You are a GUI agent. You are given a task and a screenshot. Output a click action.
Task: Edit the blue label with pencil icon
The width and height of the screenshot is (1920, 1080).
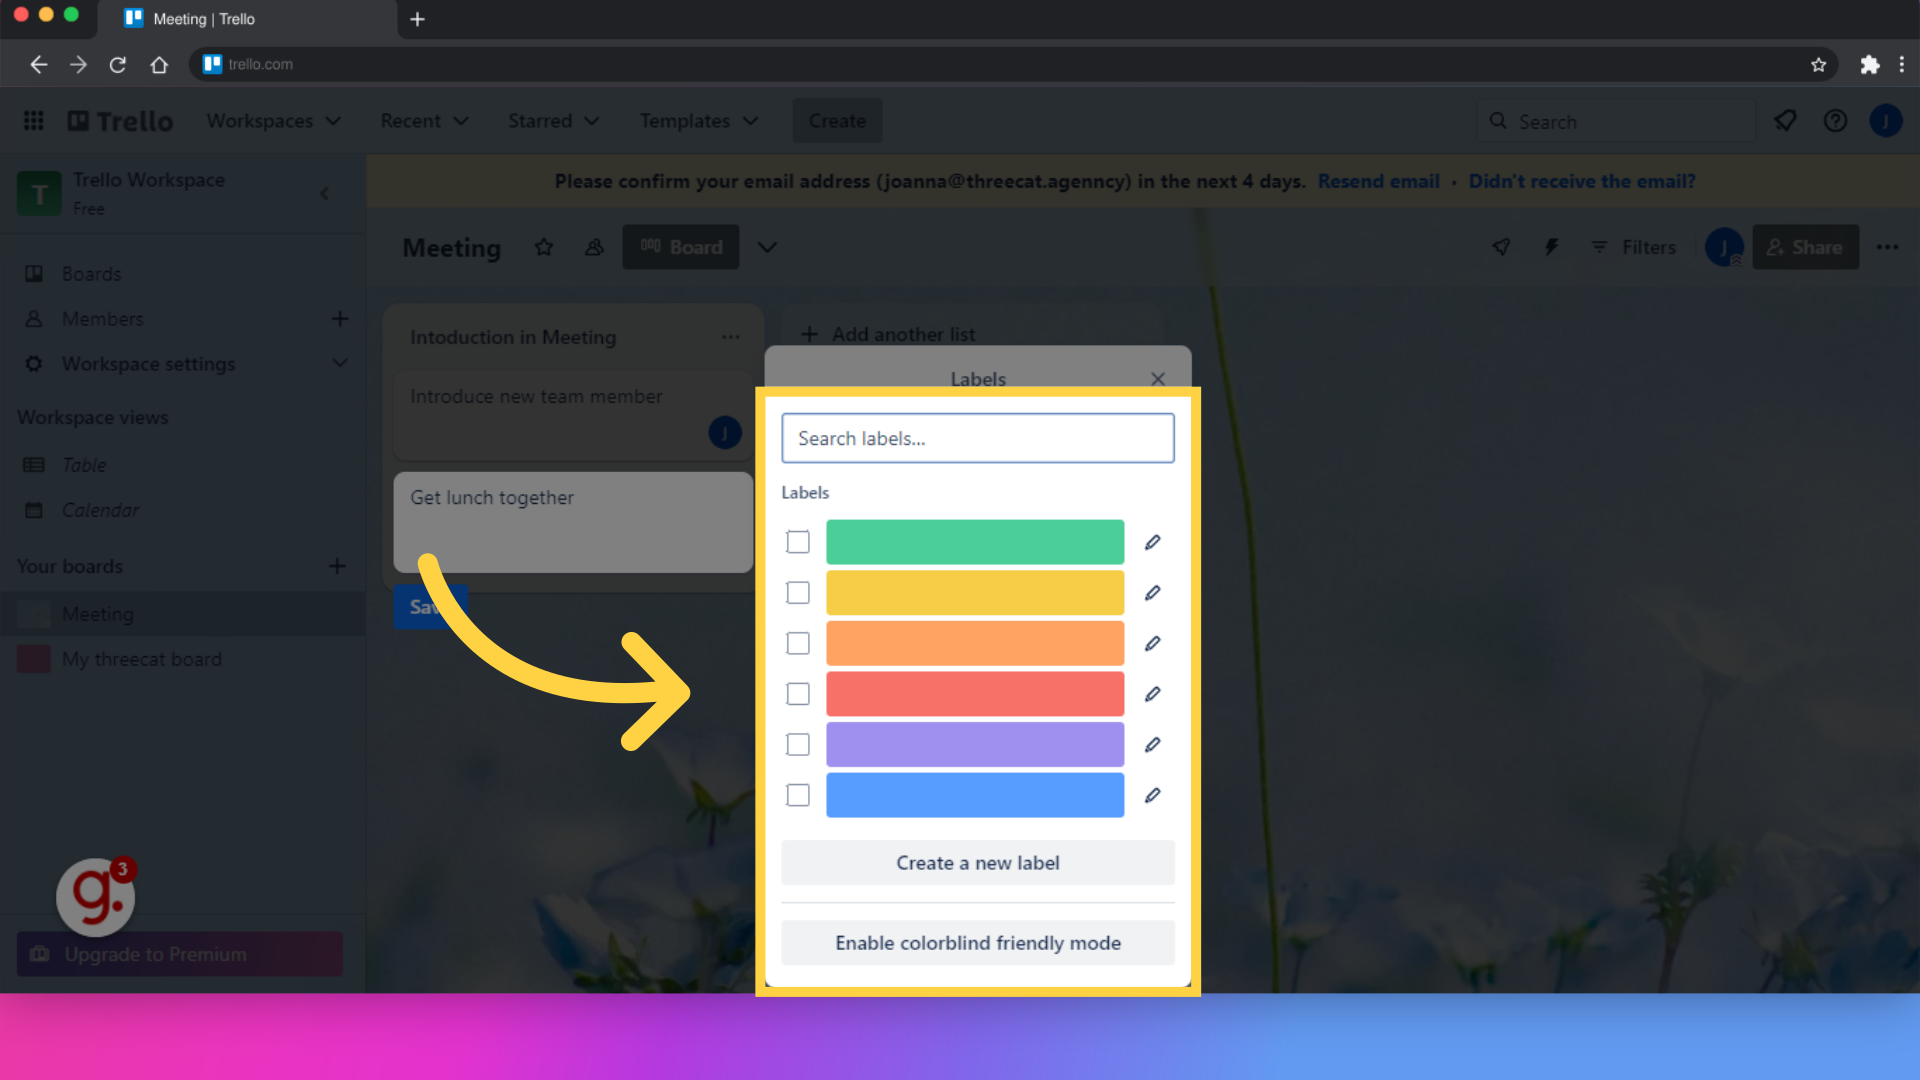1152,795
